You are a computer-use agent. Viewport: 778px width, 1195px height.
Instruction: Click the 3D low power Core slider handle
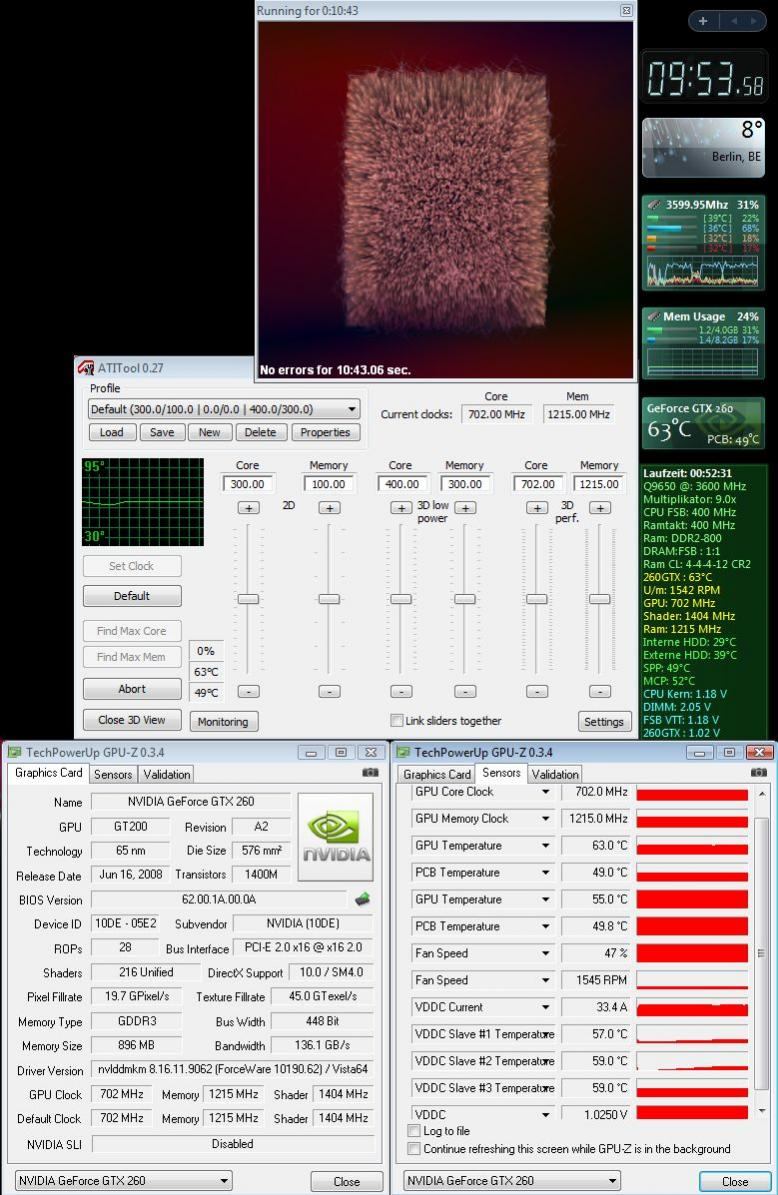tap(402, 599)
